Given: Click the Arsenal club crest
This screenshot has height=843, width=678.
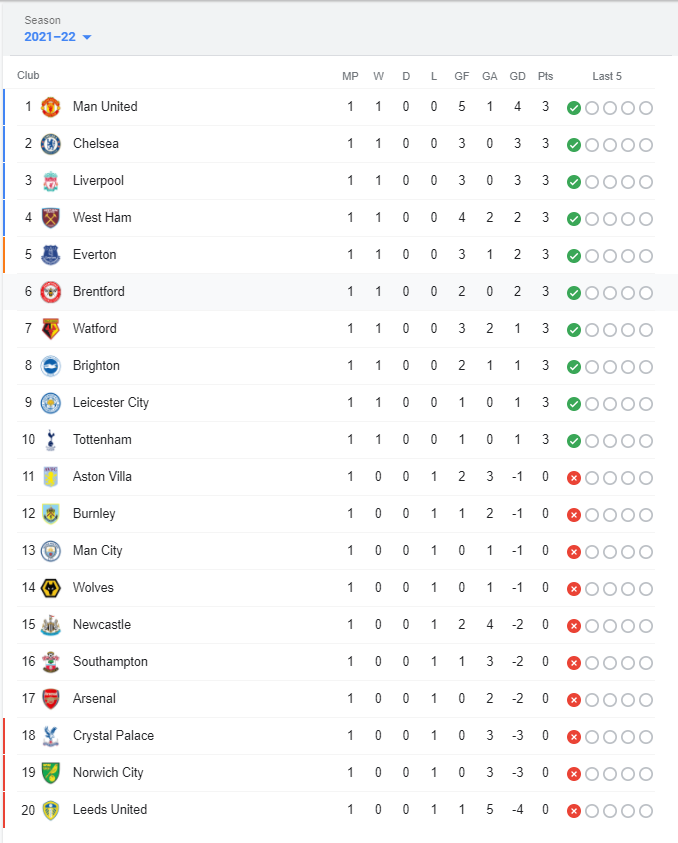Looking at the screenshot, I should pyautogui.click(x=51, y=699).
